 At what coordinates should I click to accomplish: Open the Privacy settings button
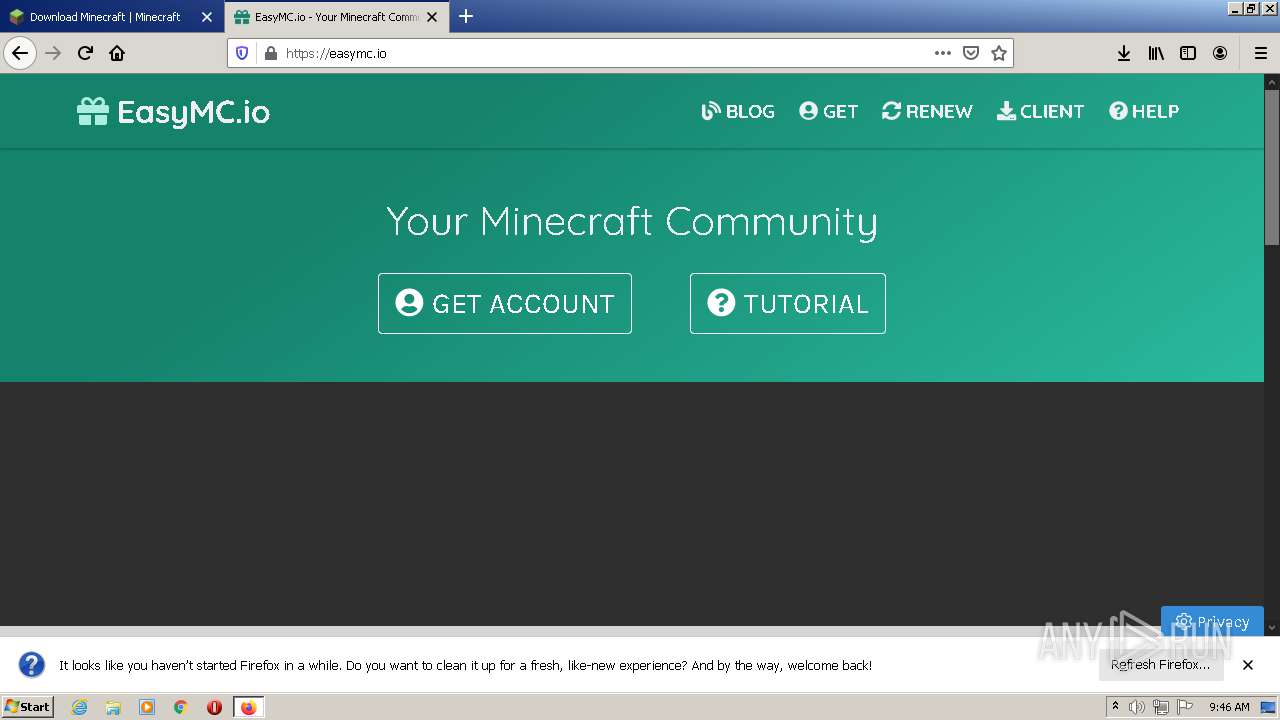coord(1212,620)
